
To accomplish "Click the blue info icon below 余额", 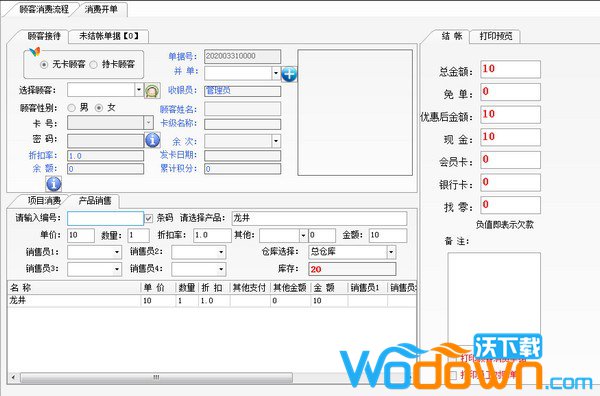I will 54,184.
